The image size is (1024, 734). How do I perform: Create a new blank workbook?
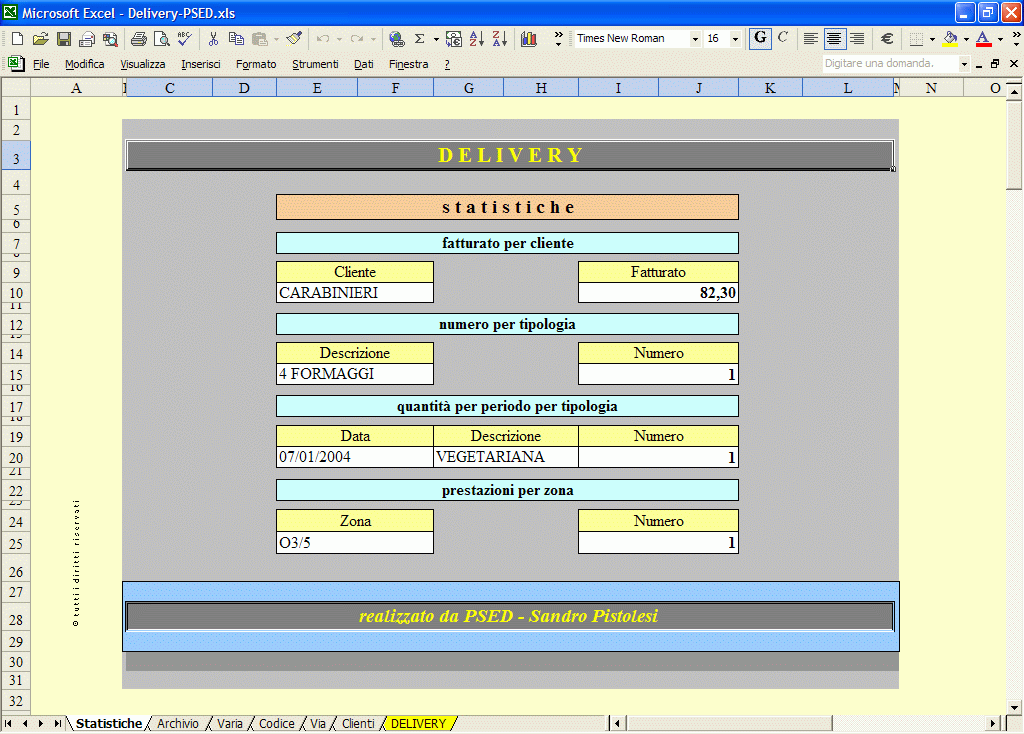click(18, 39)
